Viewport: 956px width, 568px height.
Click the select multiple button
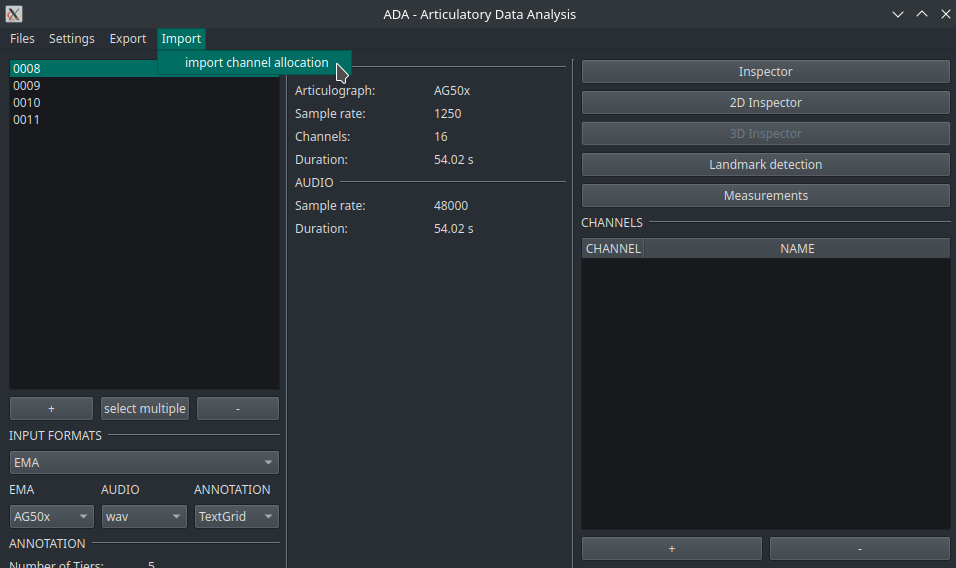pos(145,409)
